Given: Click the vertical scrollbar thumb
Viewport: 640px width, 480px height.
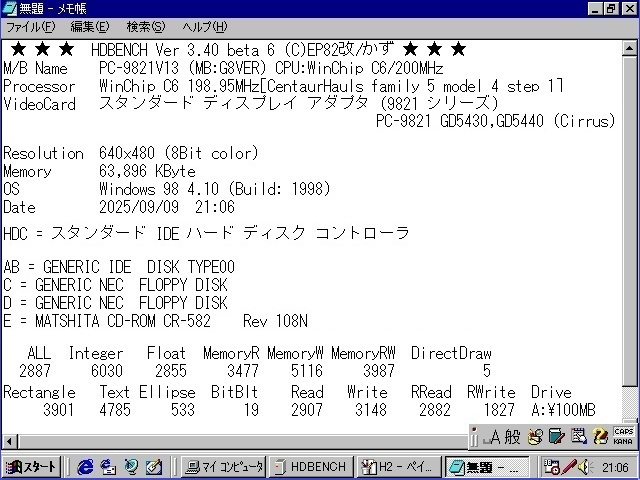Looking at the screenshot, I should coord(629,221).
